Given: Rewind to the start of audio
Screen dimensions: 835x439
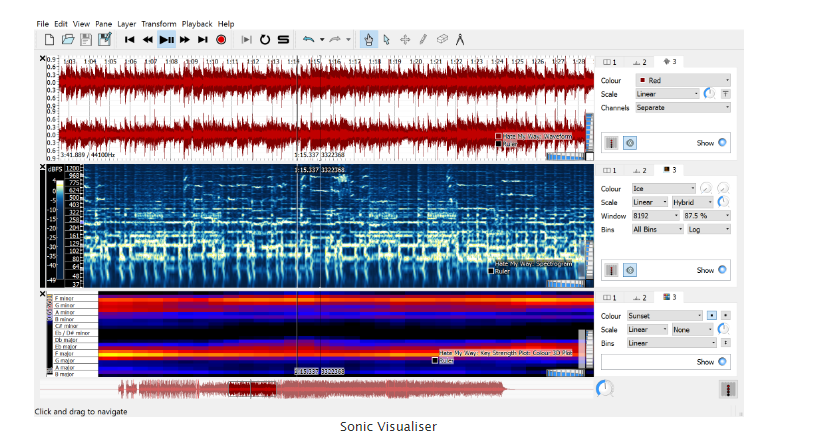Looking at the screenshot, I should point(129,39).
